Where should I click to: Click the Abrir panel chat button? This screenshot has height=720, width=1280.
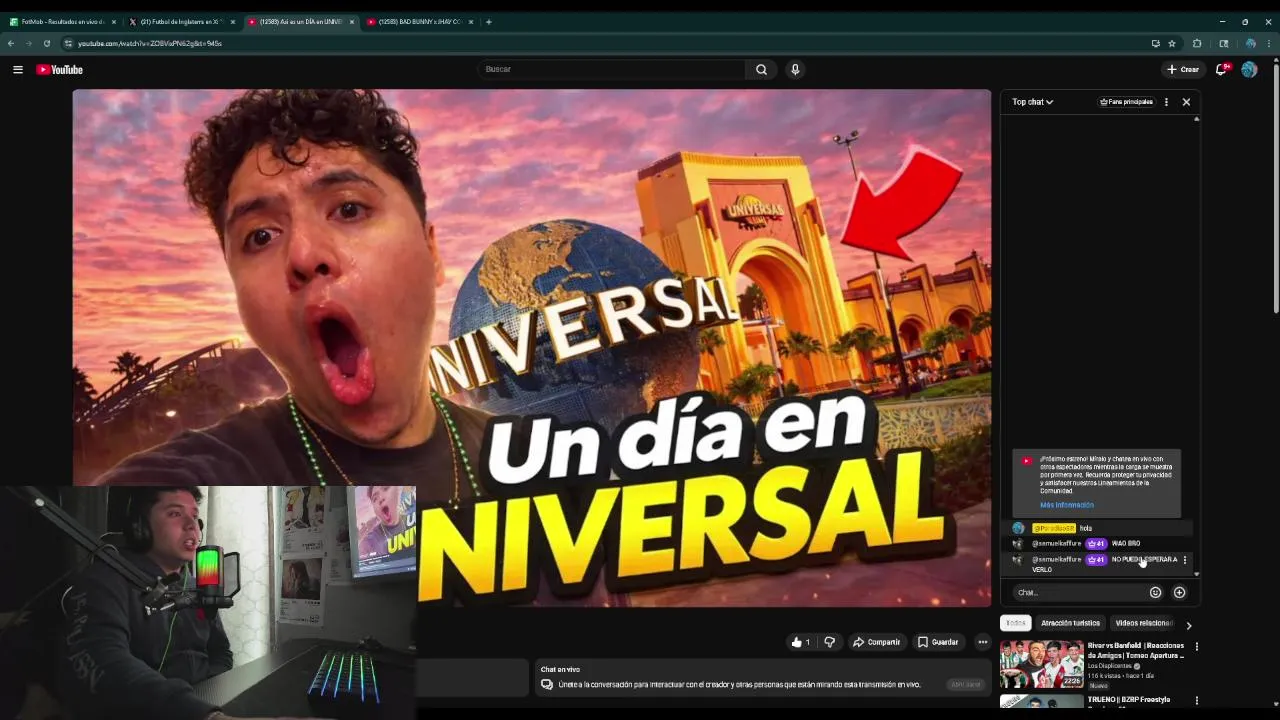pyautogui.click(x=965, y=685)
